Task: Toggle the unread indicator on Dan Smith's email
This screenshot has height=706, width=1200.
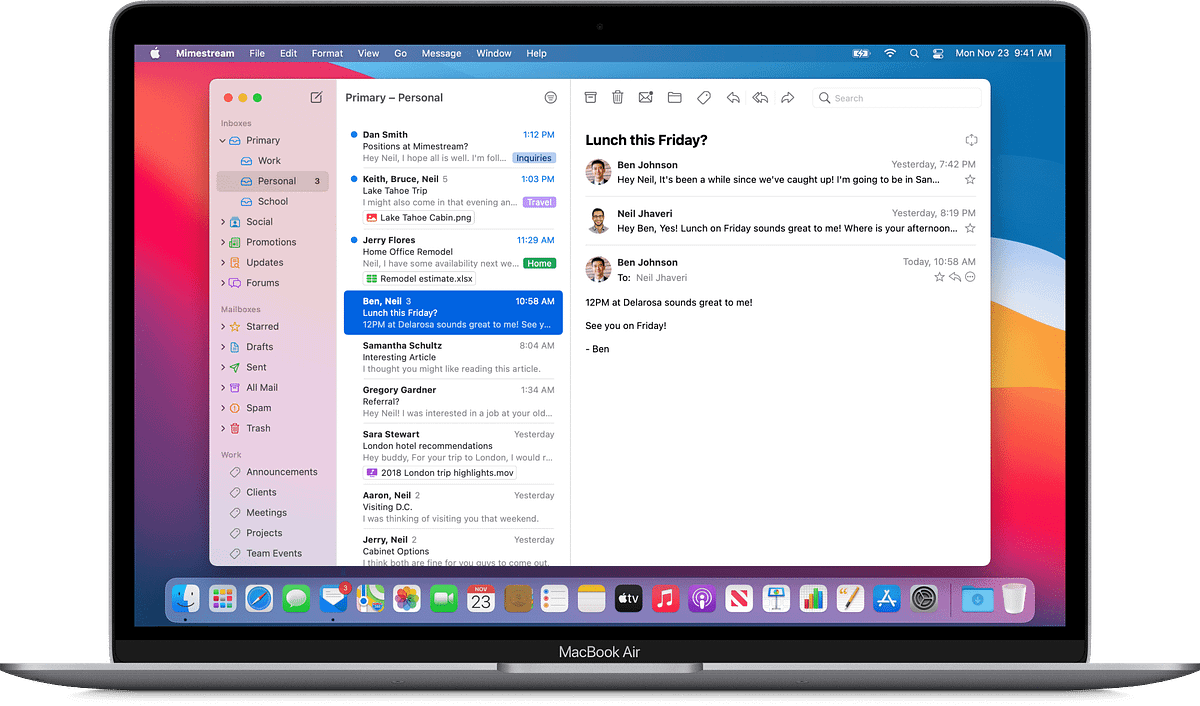Action: pos(352,133)
